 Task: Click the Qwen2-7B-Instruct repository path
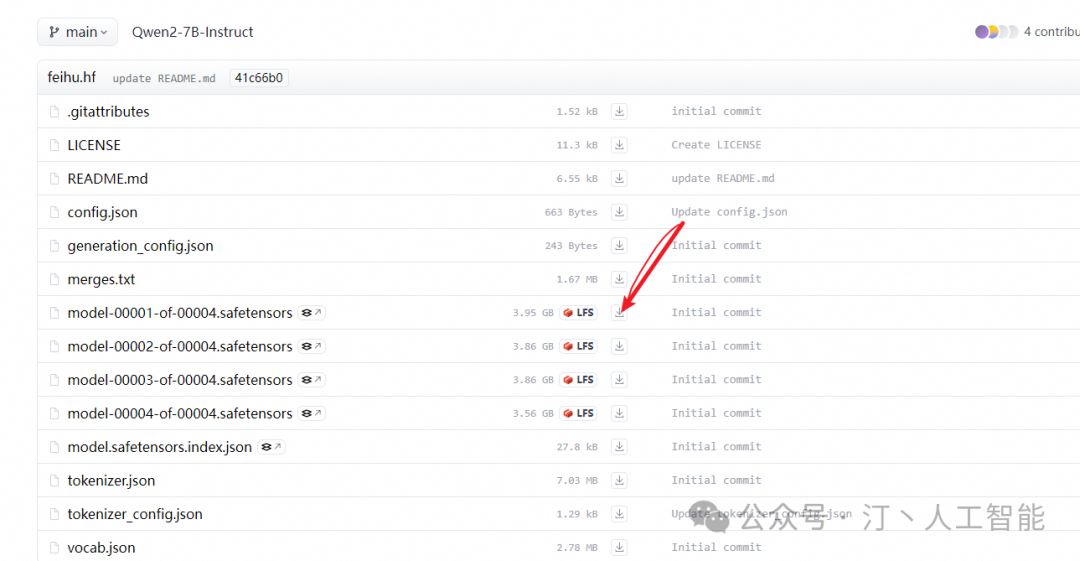click(x=192, y=32)
